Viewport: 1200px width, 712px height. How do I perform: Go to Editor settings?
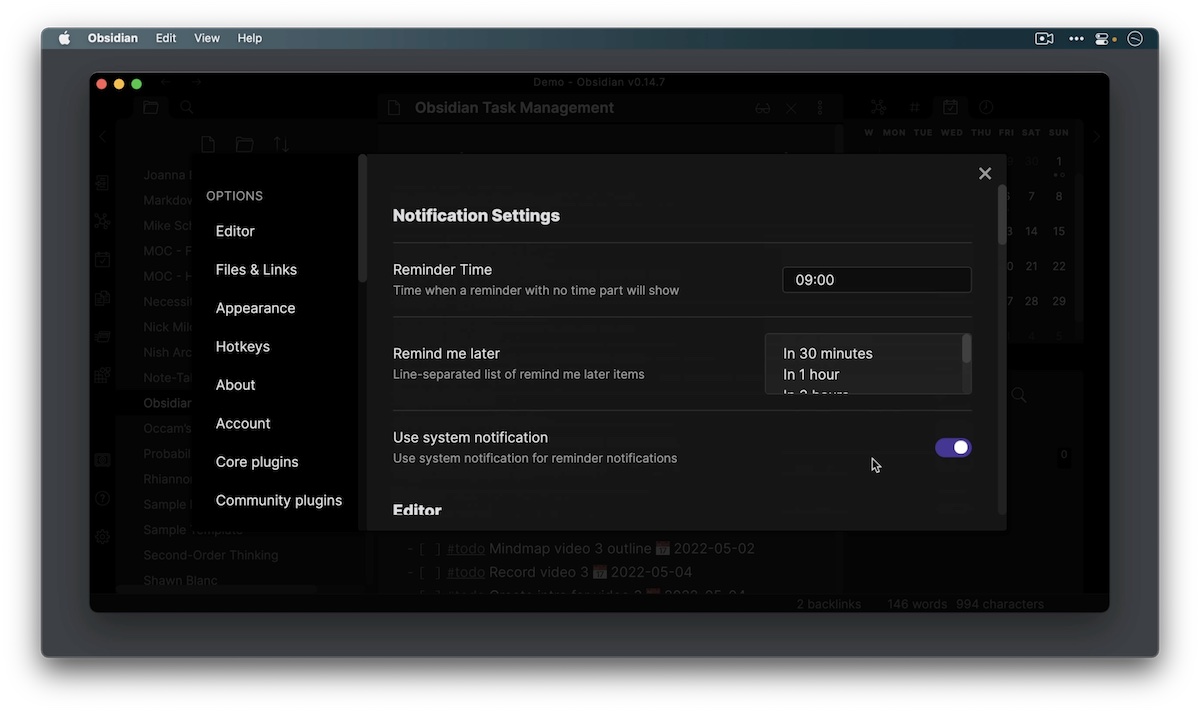[x=235, y=231]
